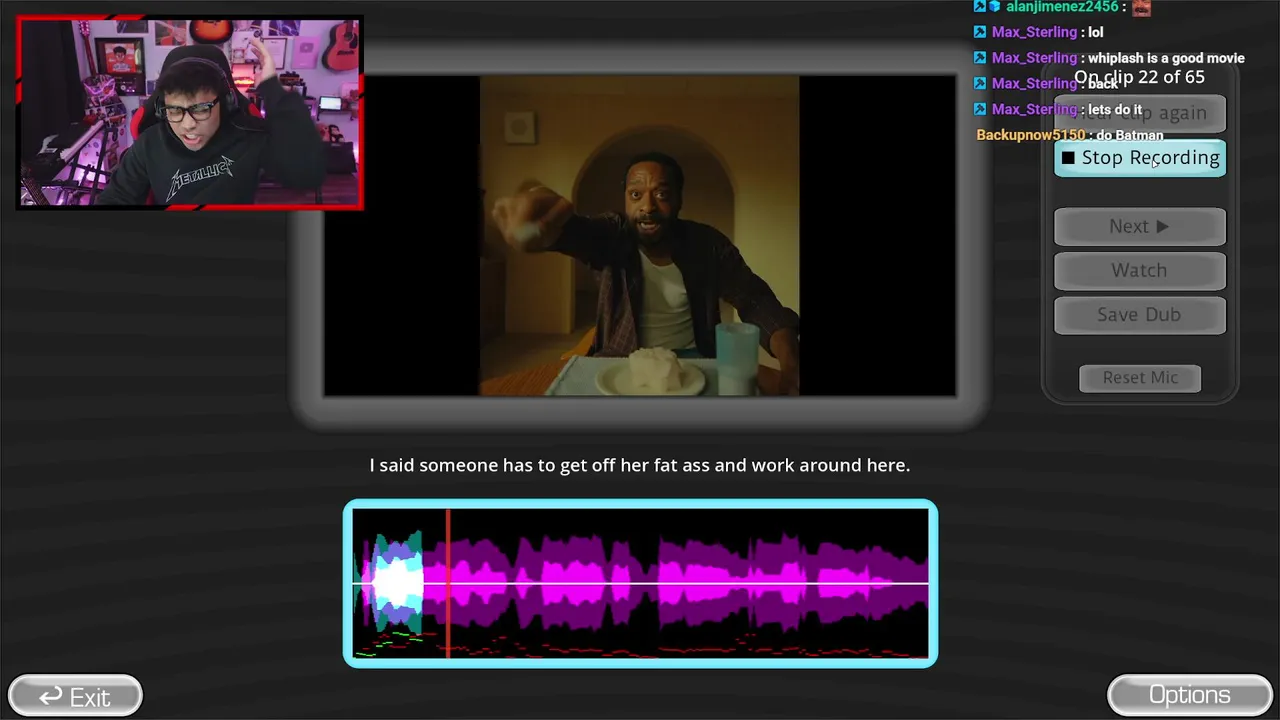This screenshot has height=720, width=1280.
Task: Click the chat message "do Batman"
Action: [1130, 135]
